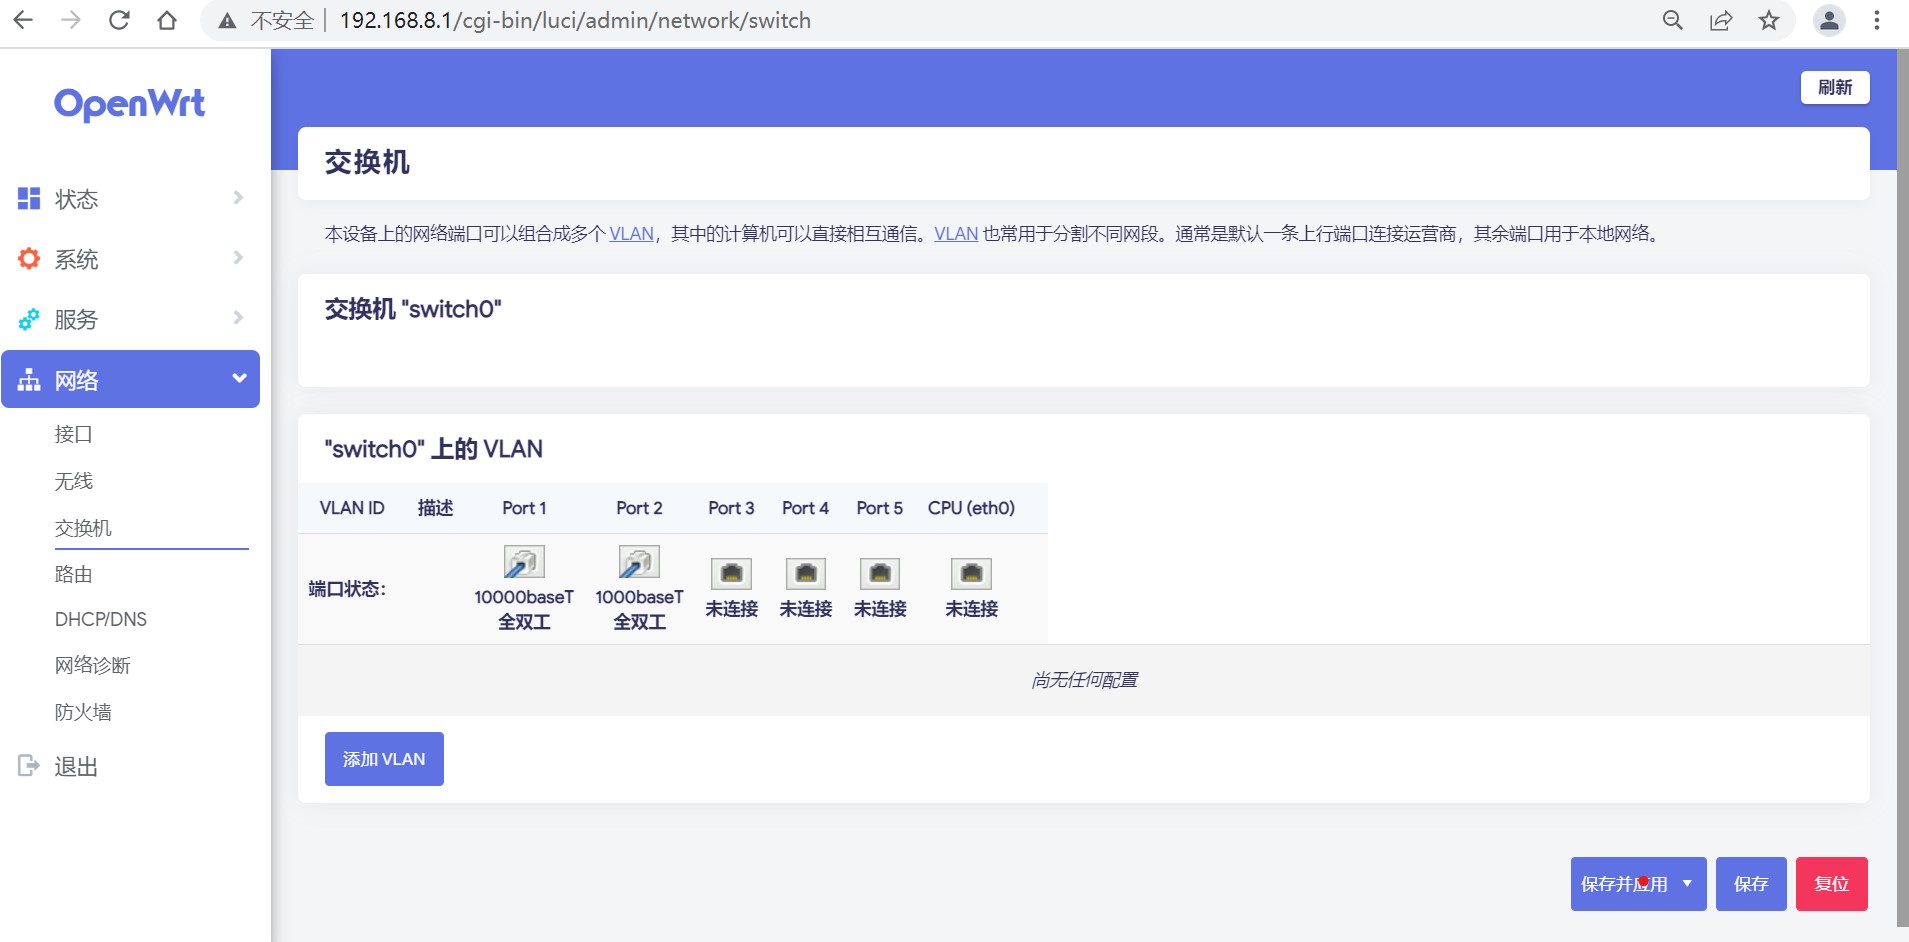The width and height of the screenshot is (1909, 942).
Task: Click the 添加 VLAN button
Action: 384,758
